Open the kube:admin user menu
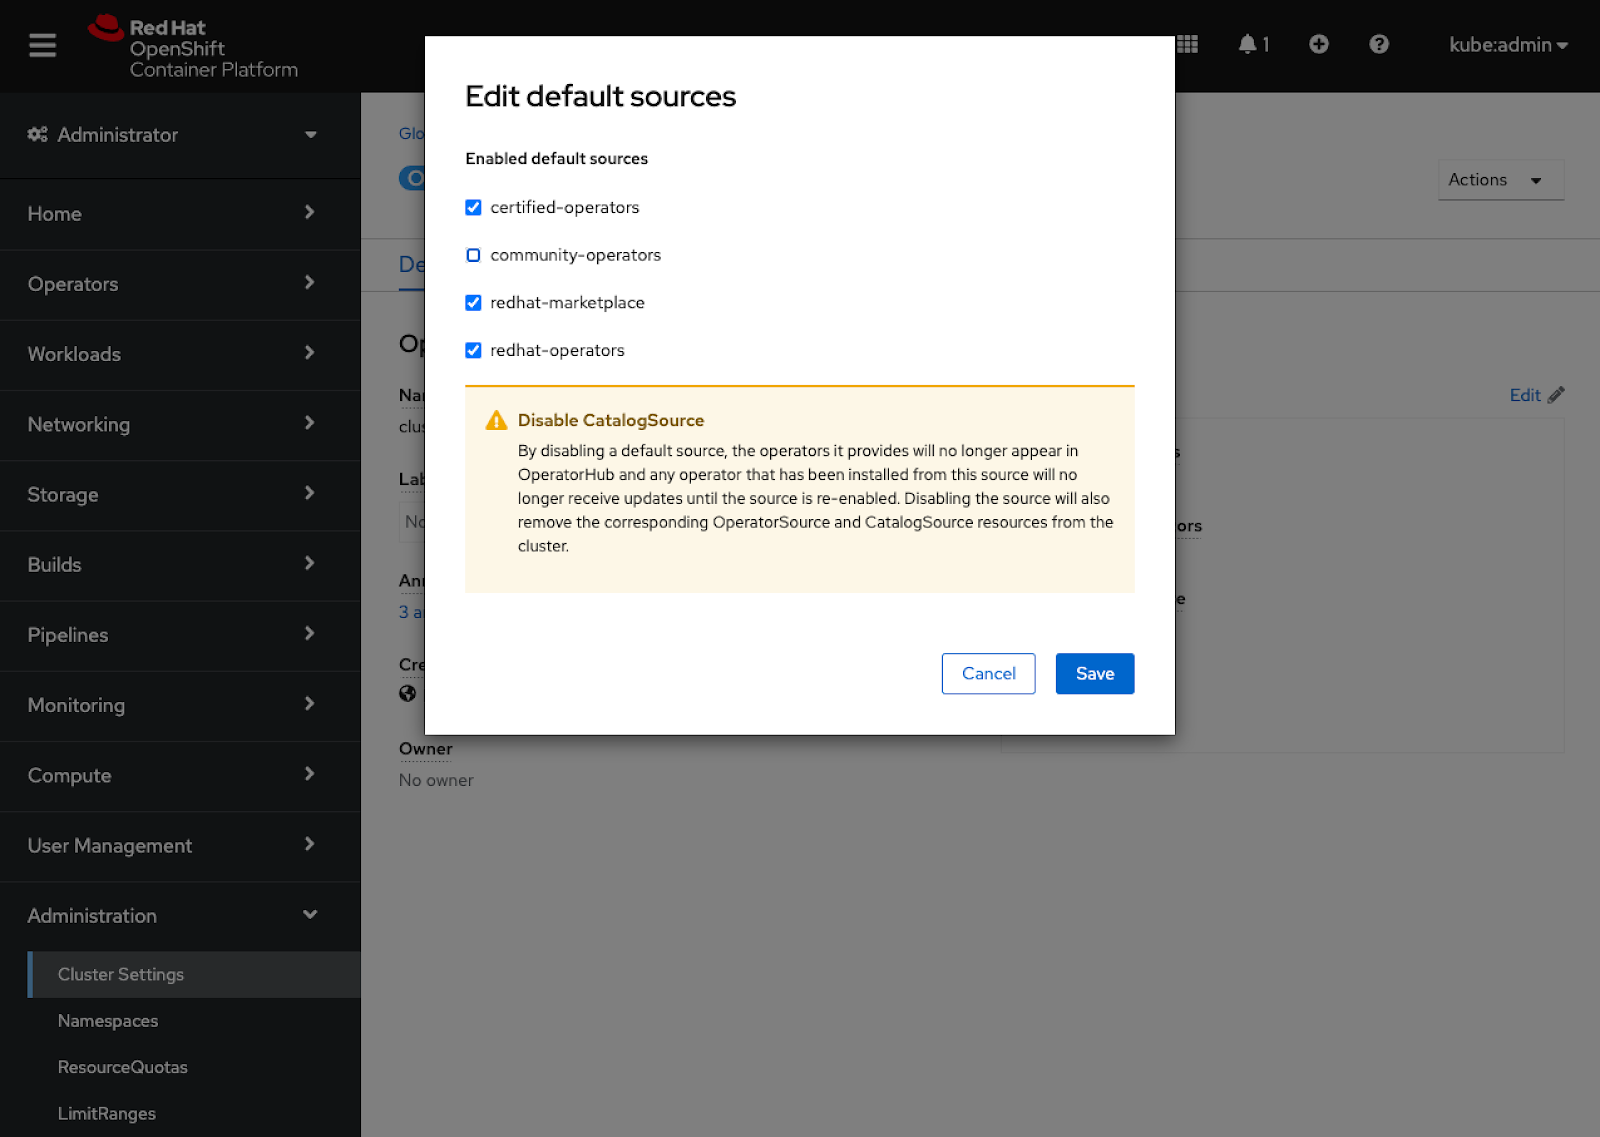 pos(1508,45)
